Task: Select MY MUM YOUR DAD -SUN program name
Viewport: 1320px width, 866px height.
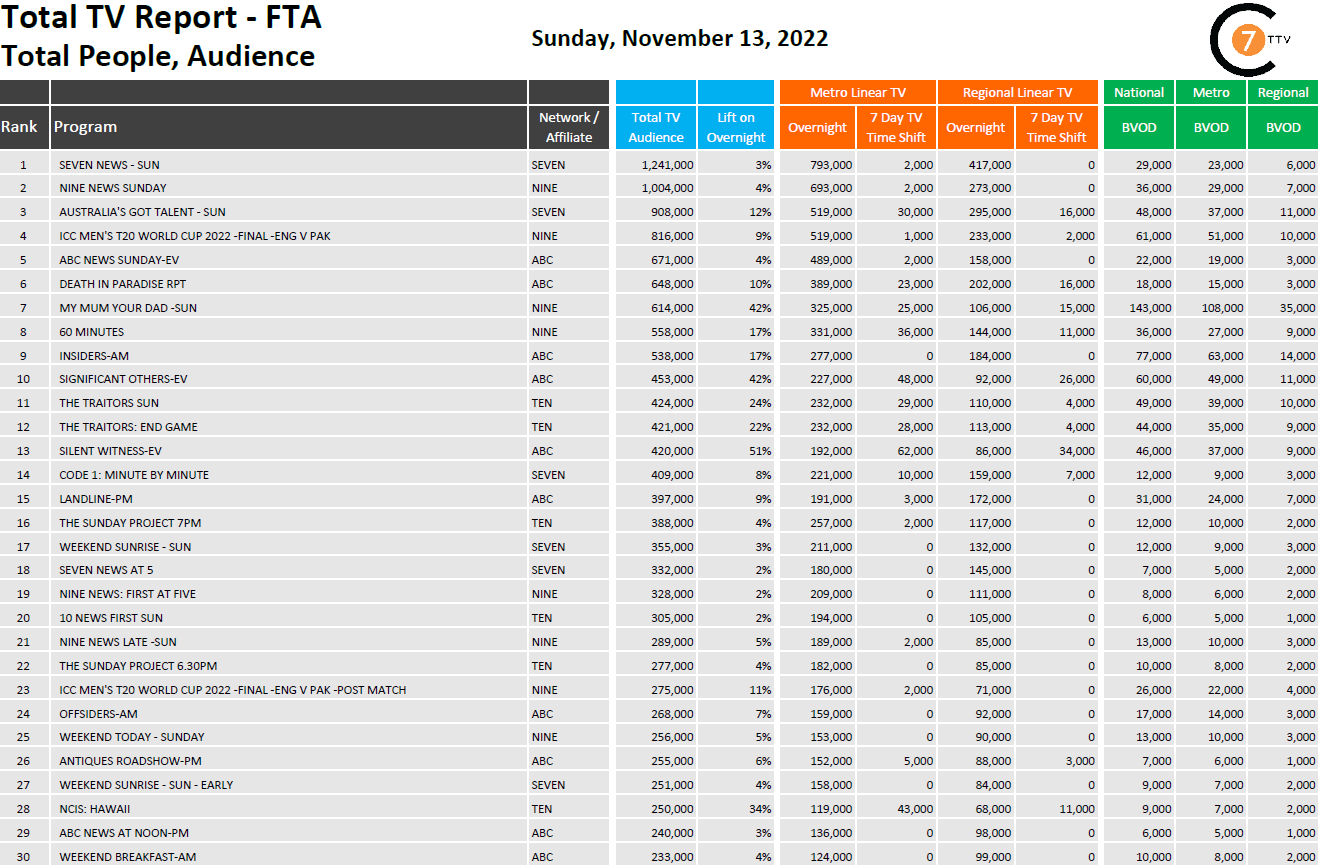Action: point(128,308)
